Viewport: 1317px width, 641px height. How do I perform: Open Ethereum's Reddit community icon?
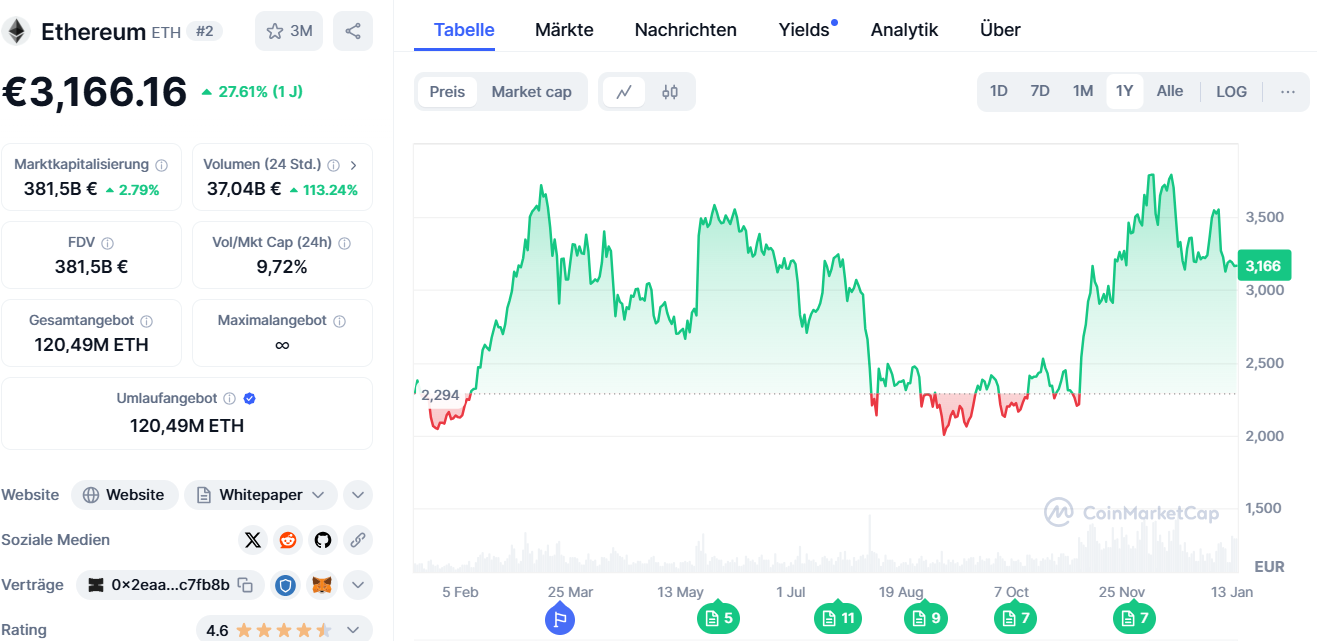288,540
